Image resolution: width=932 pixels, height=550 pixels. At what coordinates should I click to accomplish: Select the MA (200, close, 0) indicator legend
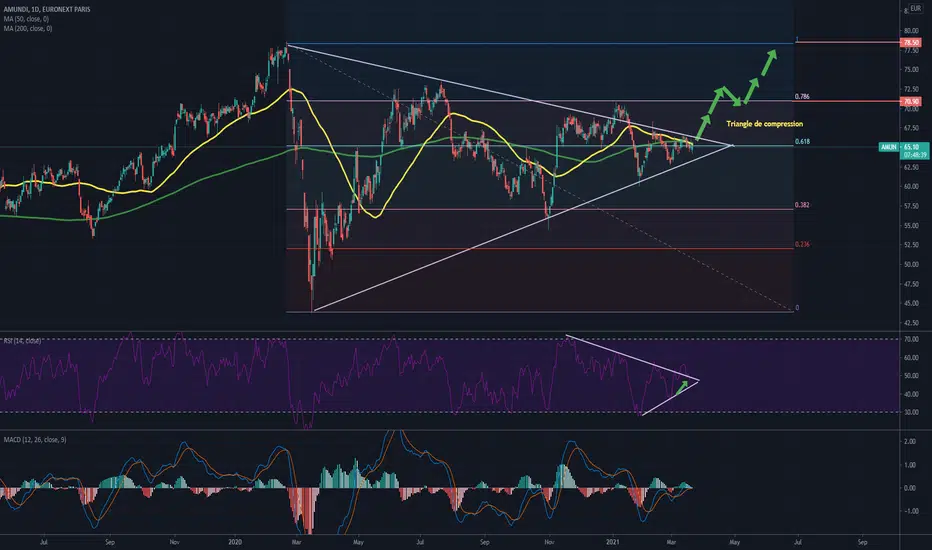point(28,29)
